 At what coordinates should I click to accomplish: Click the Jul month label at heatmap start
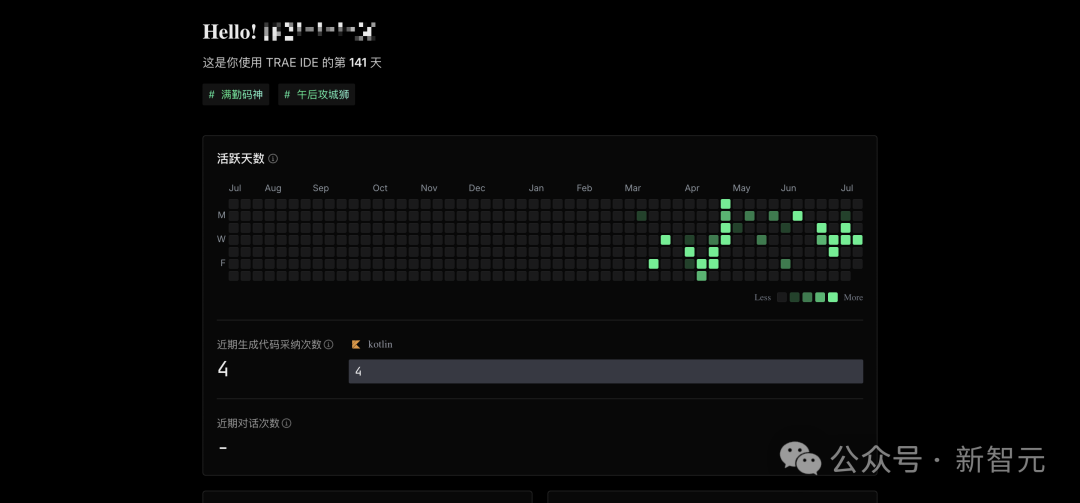click(x=235, y=188)
